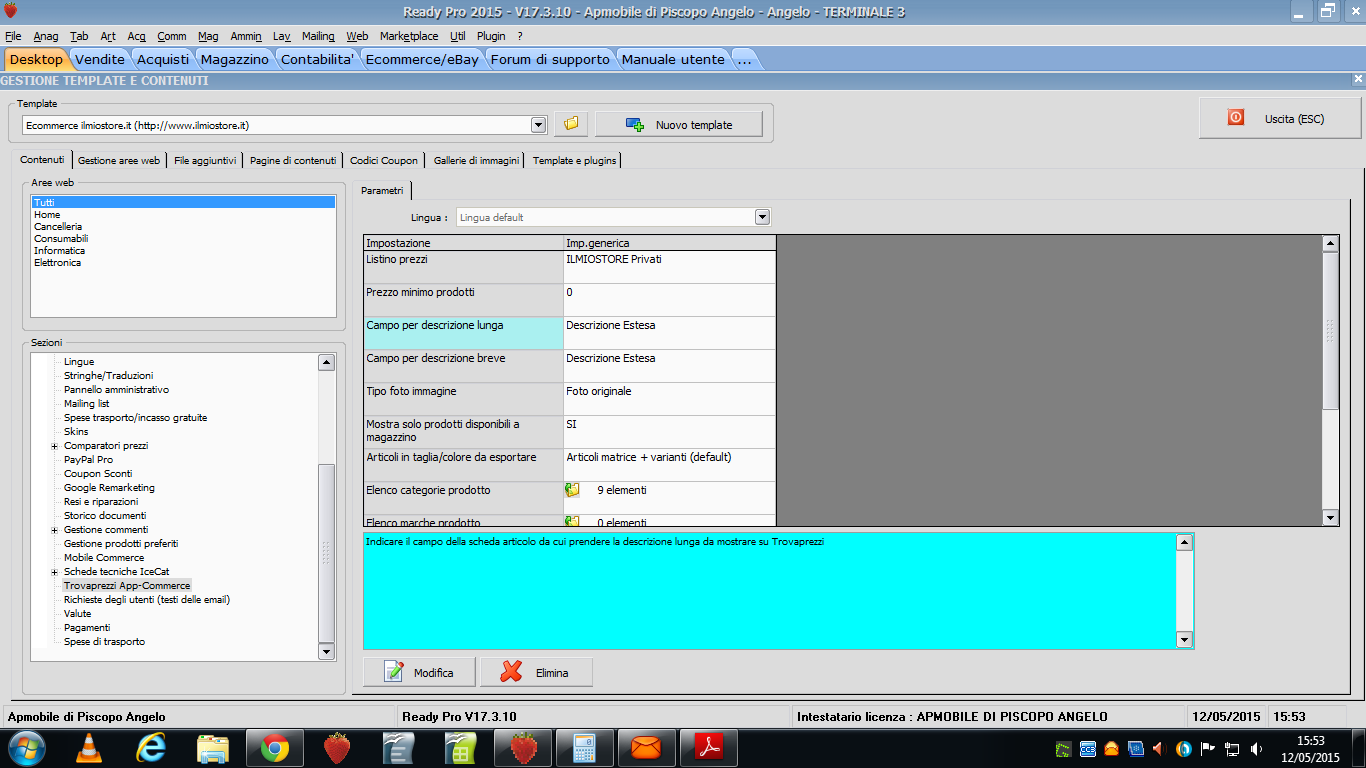This screenshot has width=1366, height=768.
Task: Expand Schede tecniche IceCat node
Action: (x=55, y=572)
